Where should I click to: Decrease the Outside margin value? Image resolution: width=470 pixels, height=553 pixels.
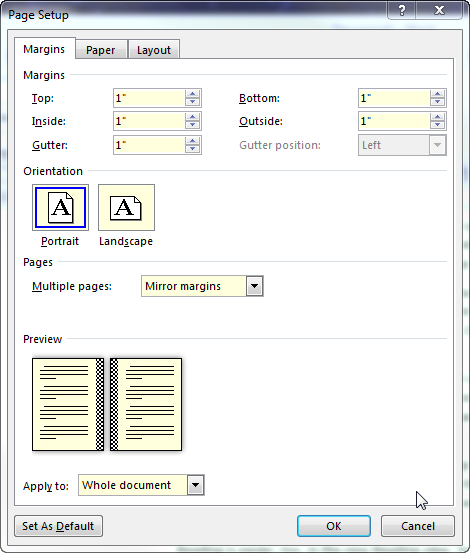[x=437, y=125]
